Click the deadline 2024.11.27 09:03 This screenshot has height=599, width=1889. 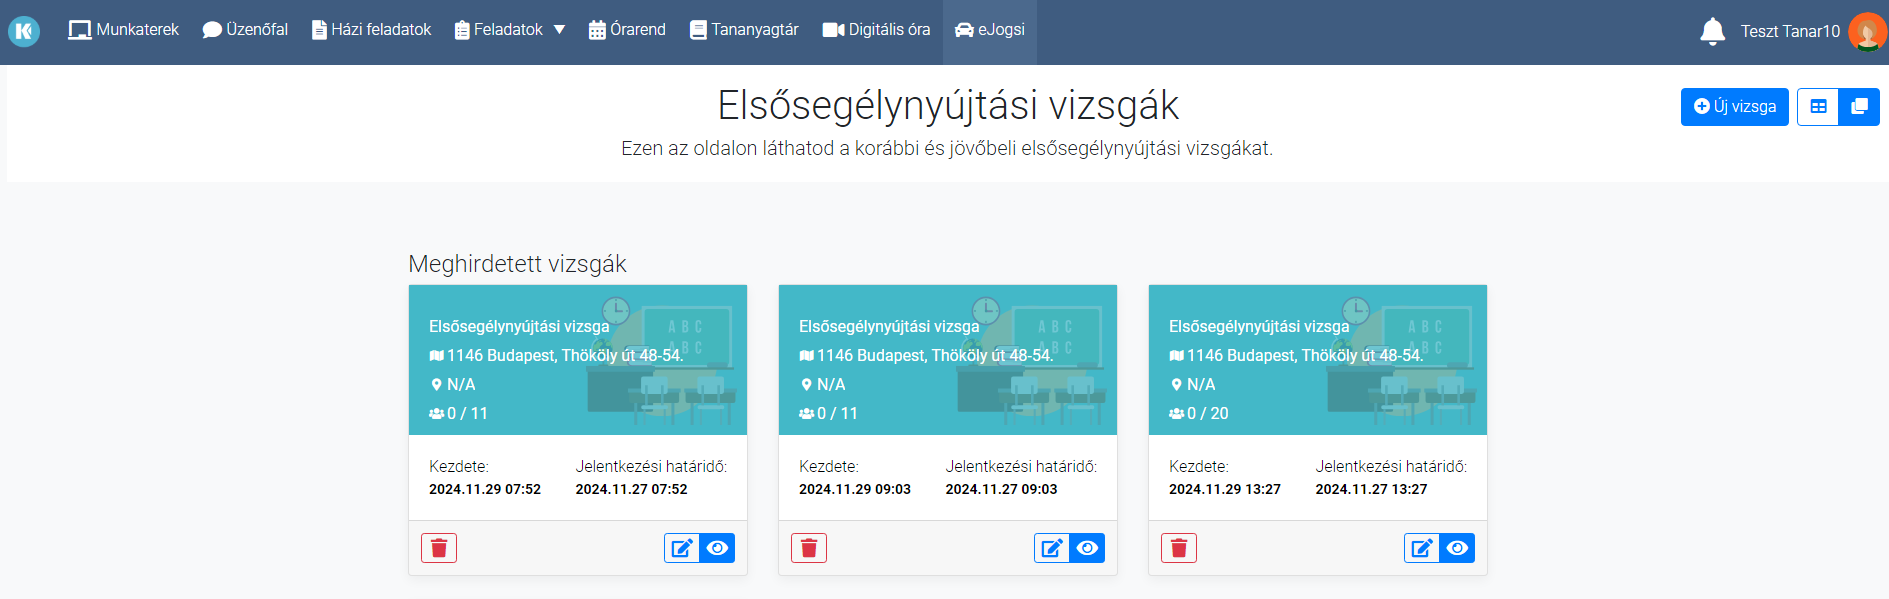1001,489
